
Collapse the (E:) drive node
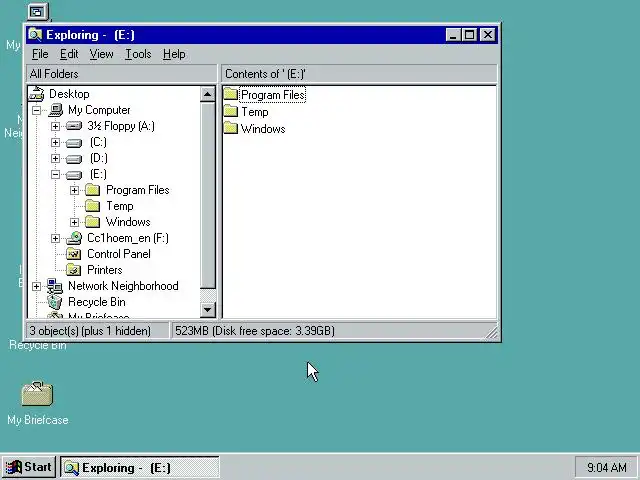(x=56, y=175)
